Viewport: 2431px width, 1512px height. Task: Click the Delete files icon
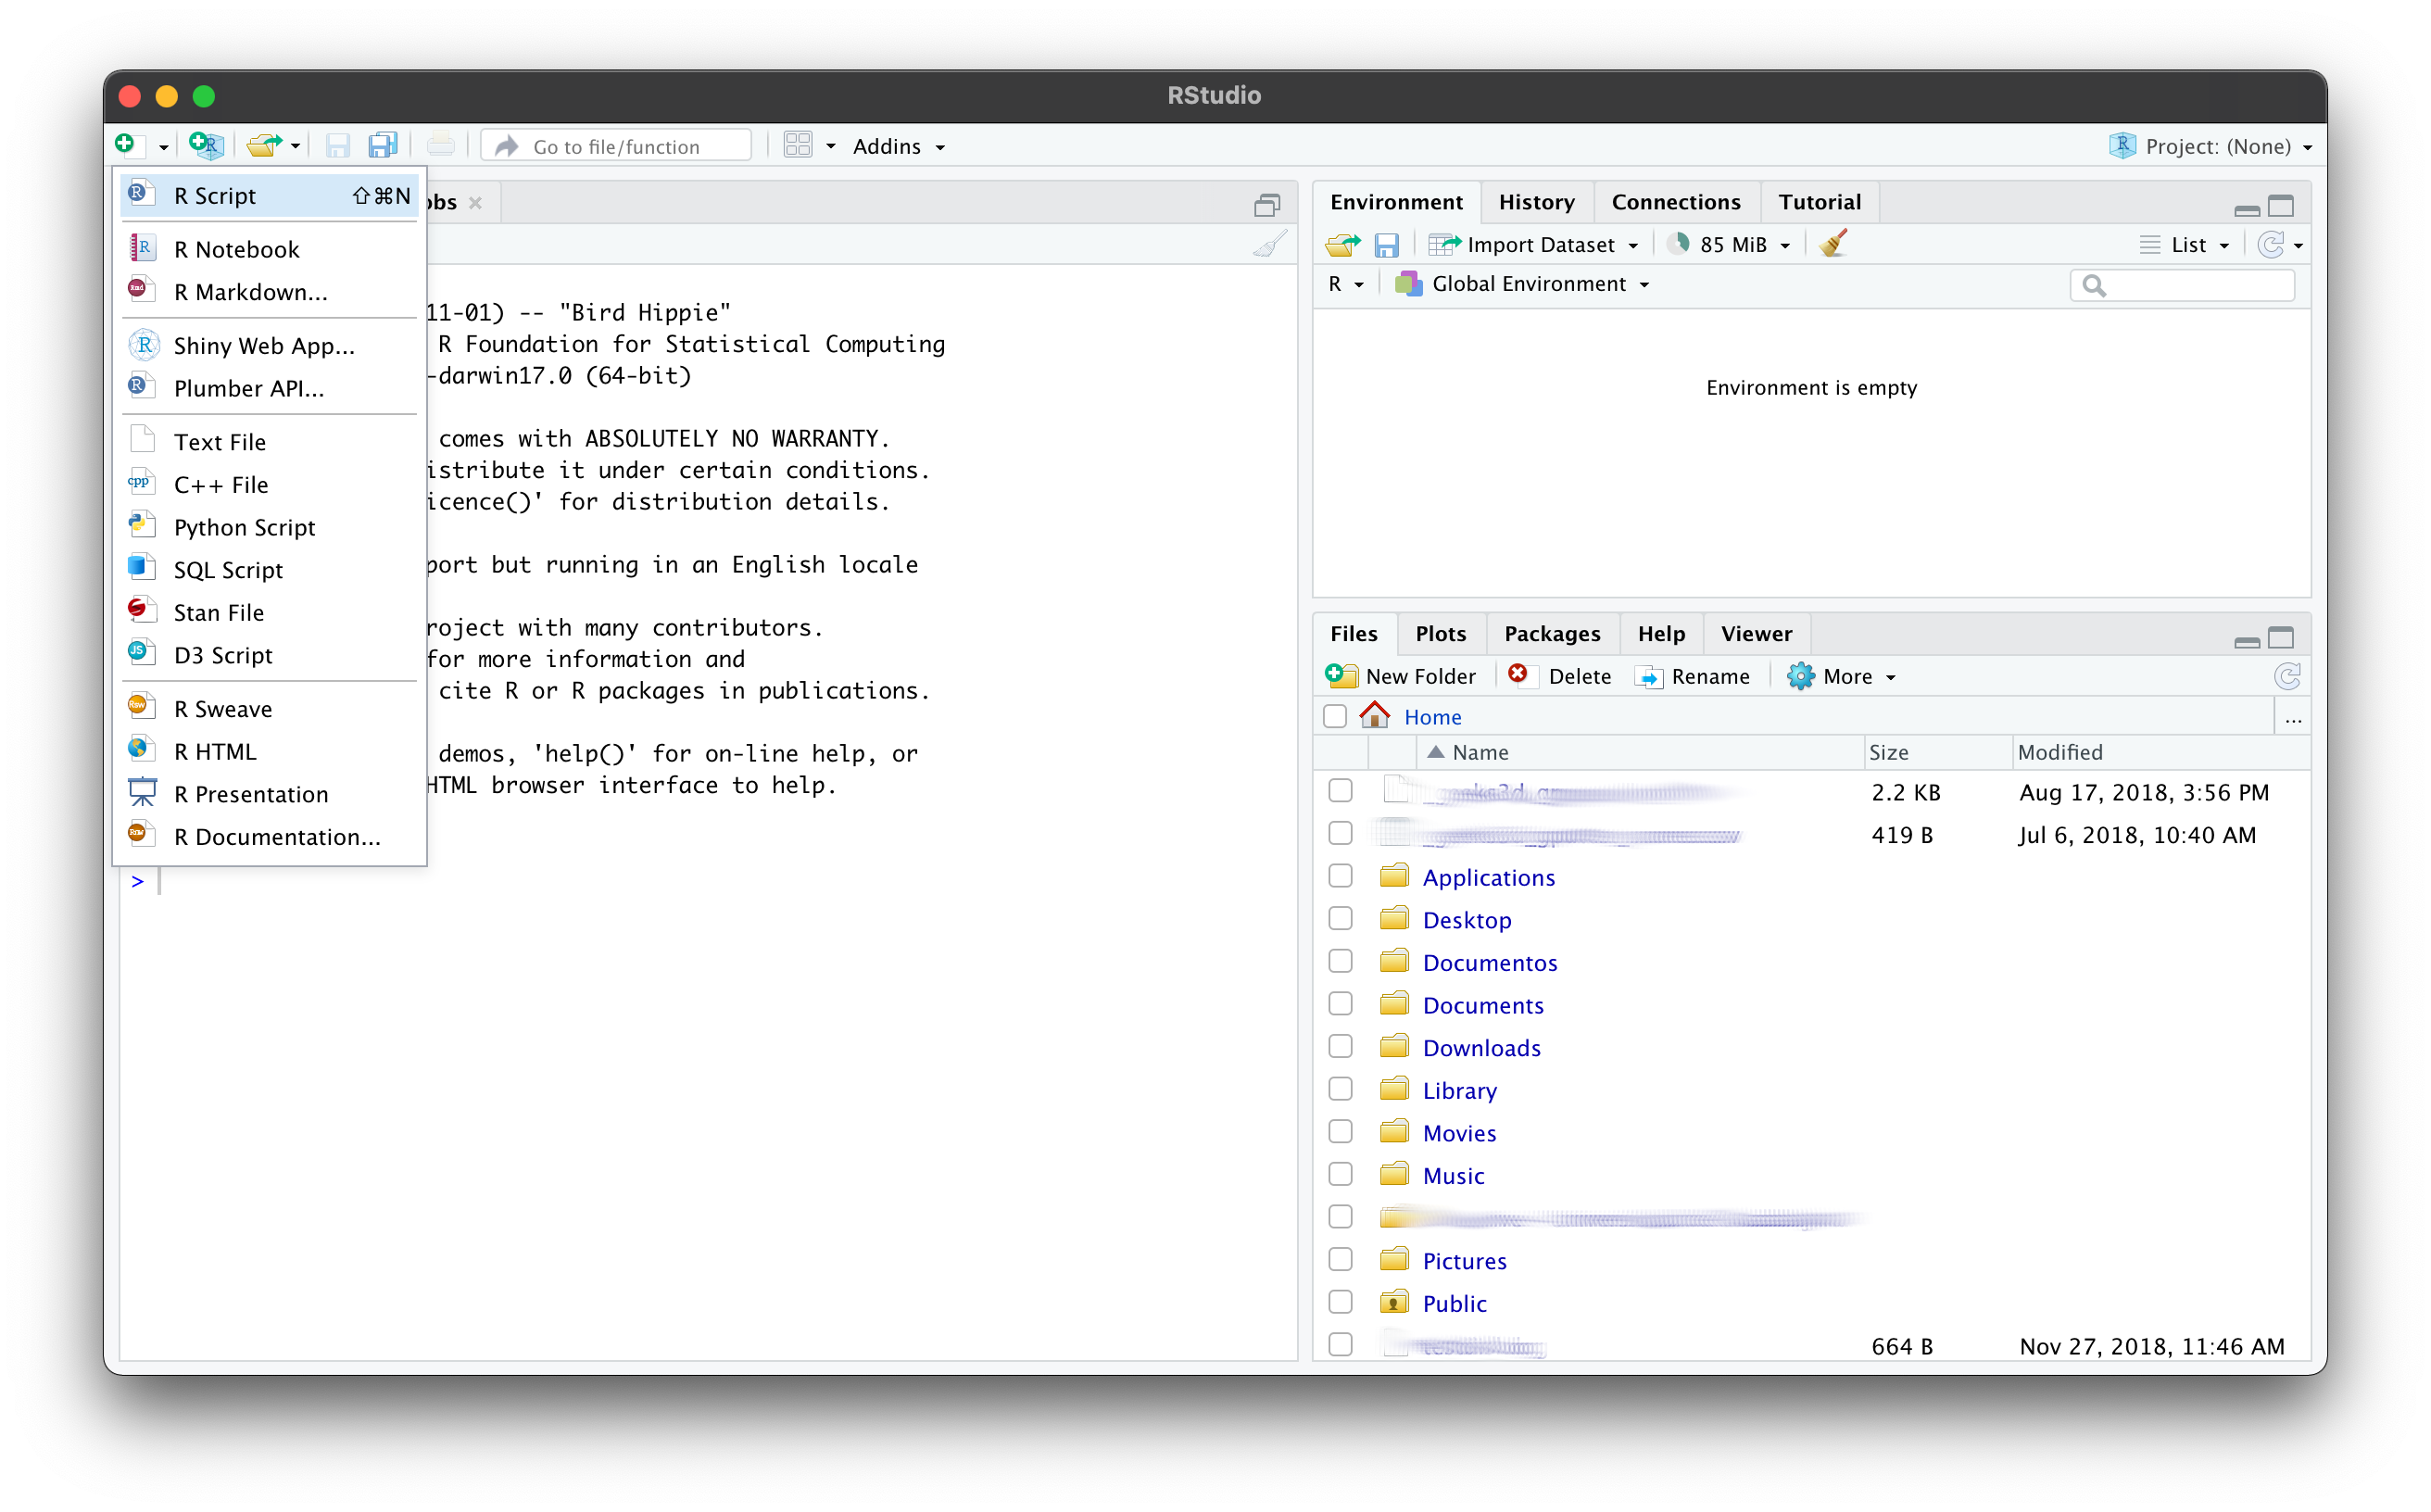[x=1518, y=676]
